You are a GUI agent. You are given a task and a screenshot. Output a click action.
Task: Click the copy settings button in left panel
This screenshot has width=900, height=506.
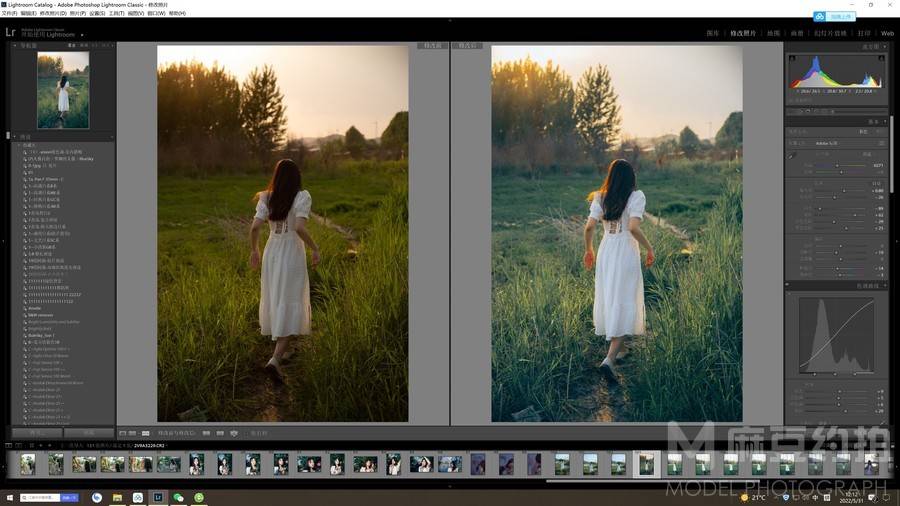37,433
